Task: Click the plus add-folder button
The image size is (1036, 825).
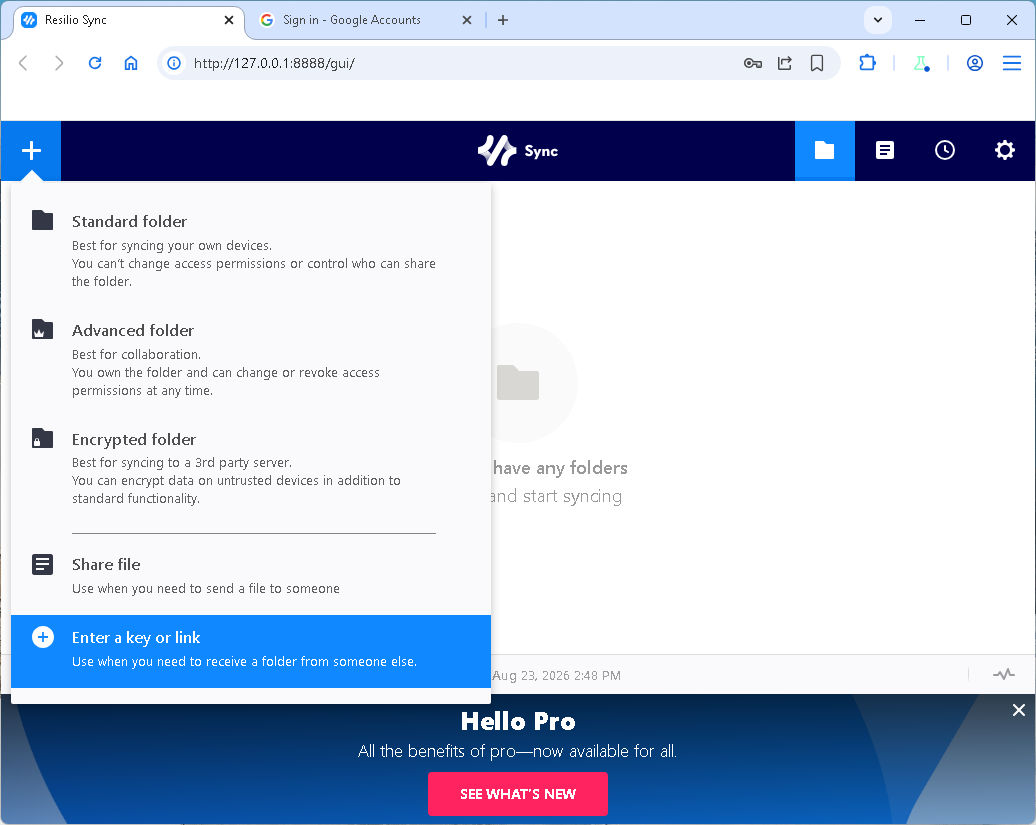Action: (x=31, y=151)
